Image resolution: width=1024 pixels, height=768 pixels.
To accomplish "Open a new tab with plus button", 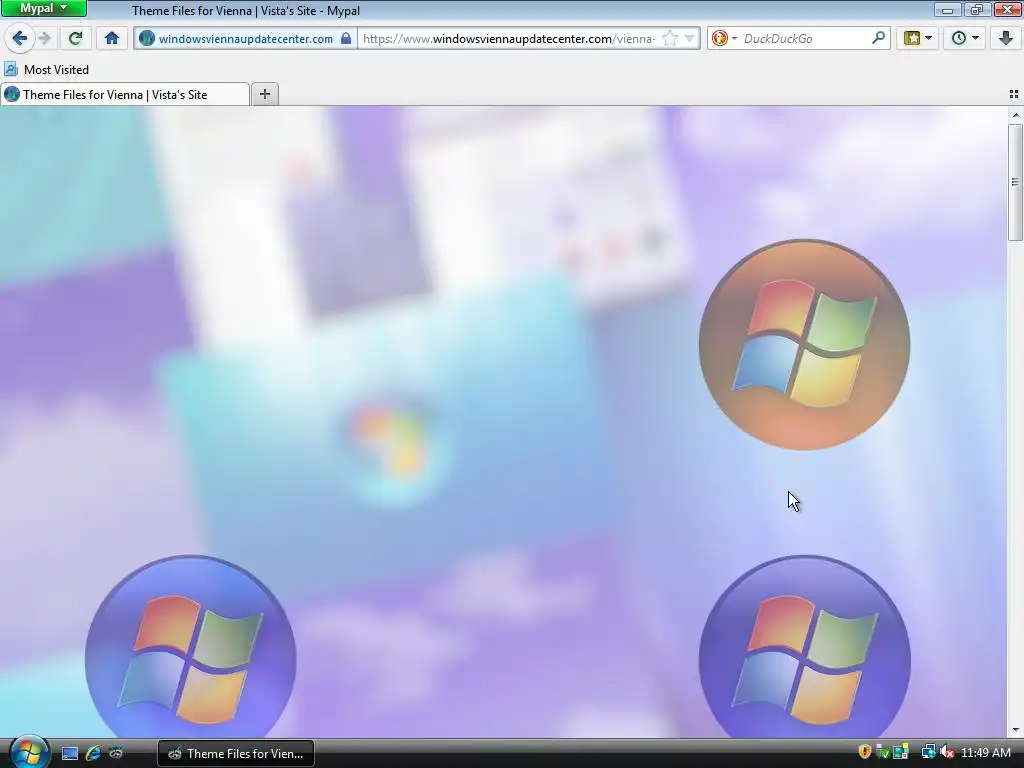I will click(x=264, y=94).
